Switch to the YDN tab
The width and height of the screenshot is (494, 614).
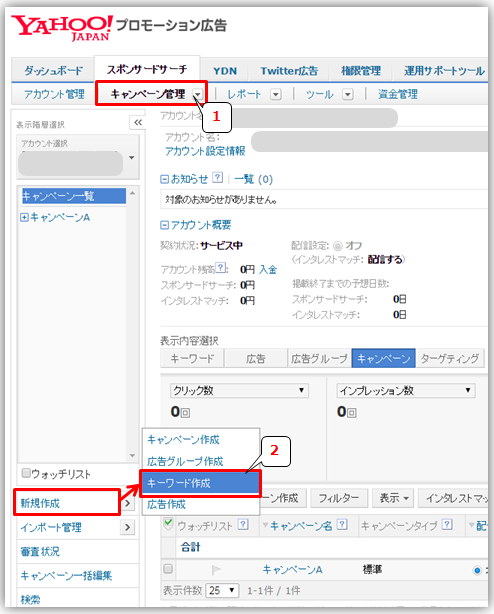[x=225, y=70]
